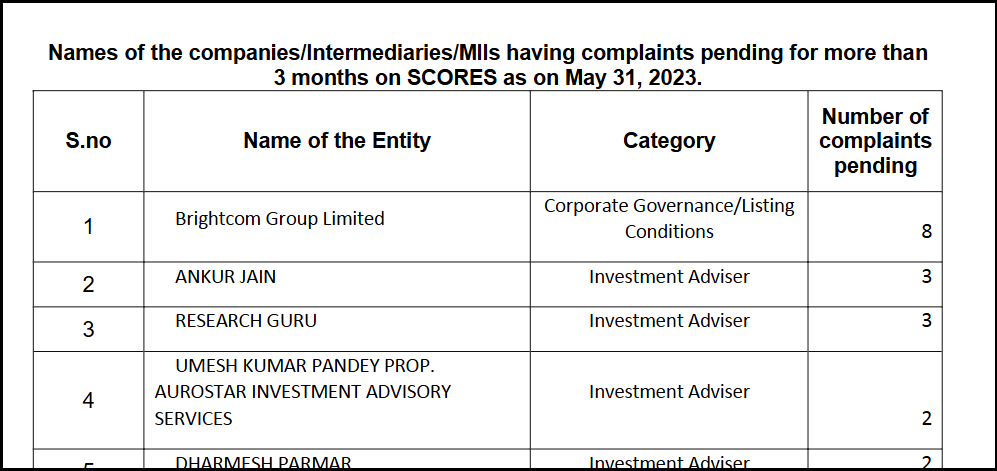Click the UMESH KUMAR PANDEY entity cell
The image size is (997, 471).
(x=303, y=391)
